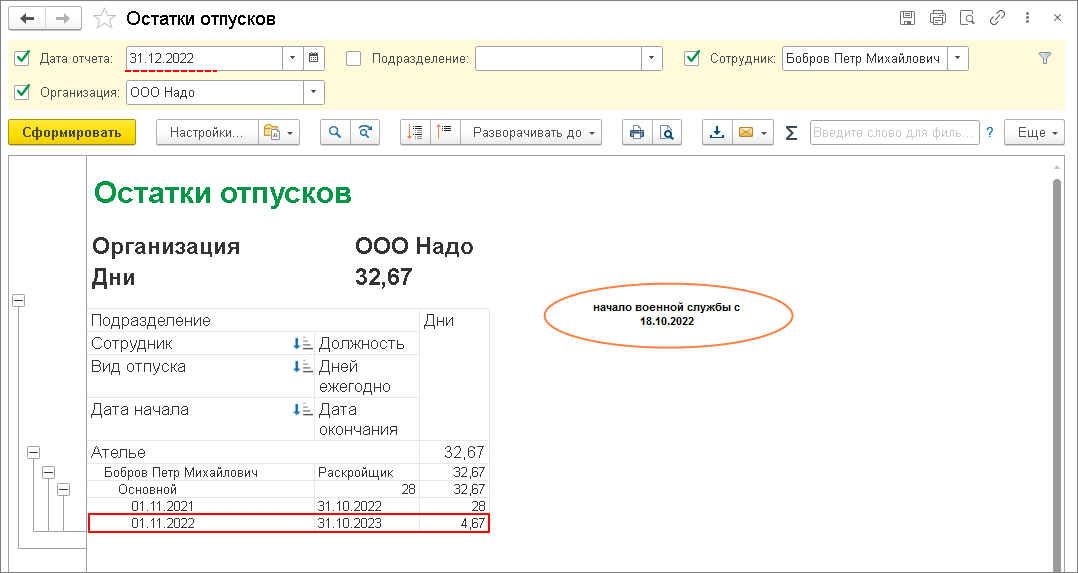Click the search word filter field
Viewport: 1078px width, 573px height.
(x=893, y=133)
